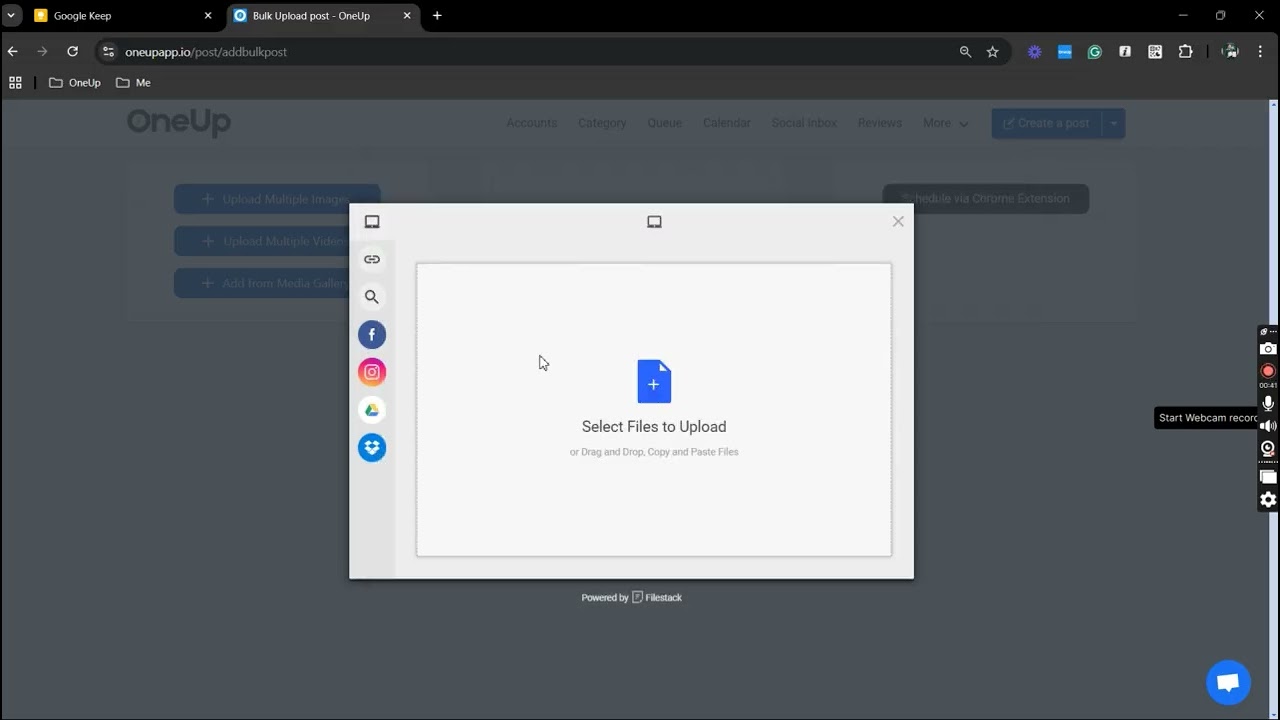
Task: Go back to previous page
Action: 13,52
